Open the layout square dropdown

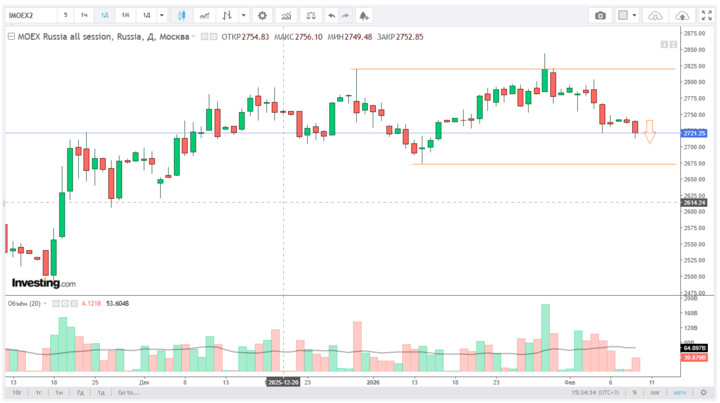[627, 16]
